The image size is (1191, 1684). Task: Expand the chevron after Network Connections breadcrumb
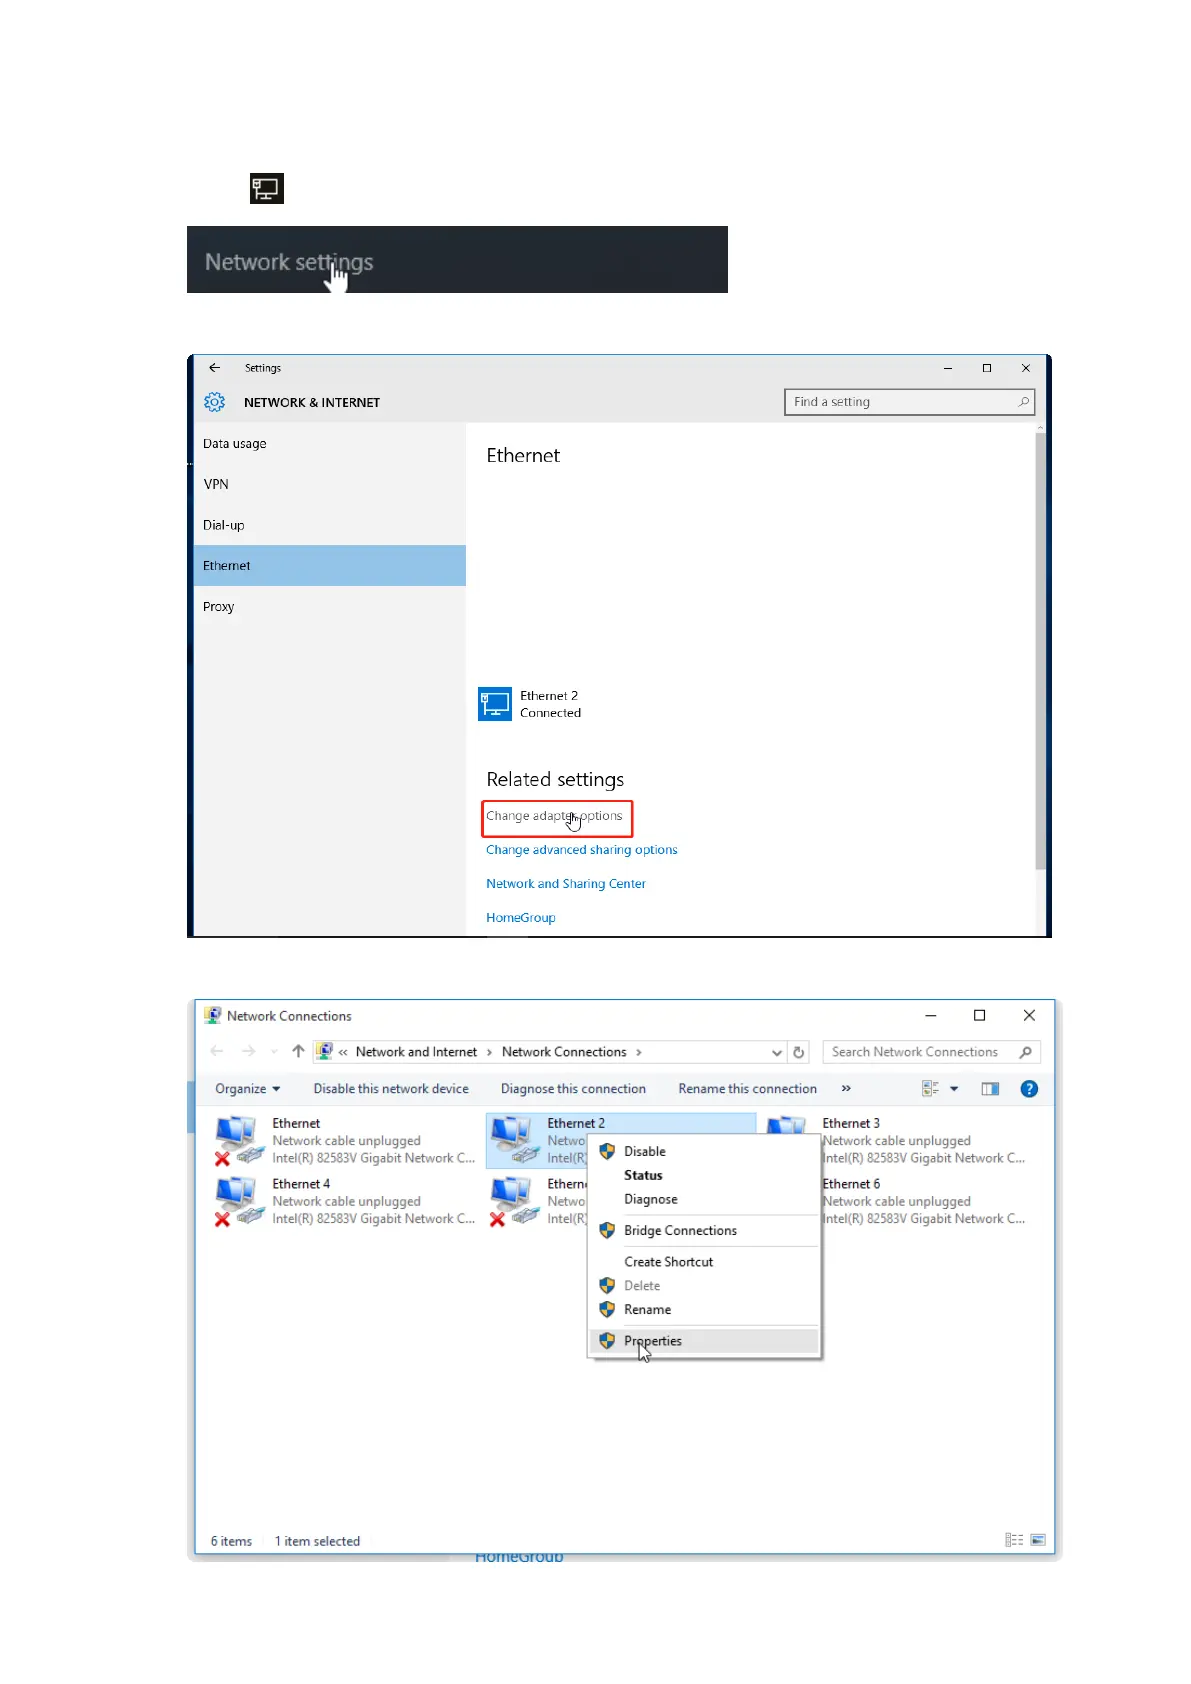(639, 1052)
